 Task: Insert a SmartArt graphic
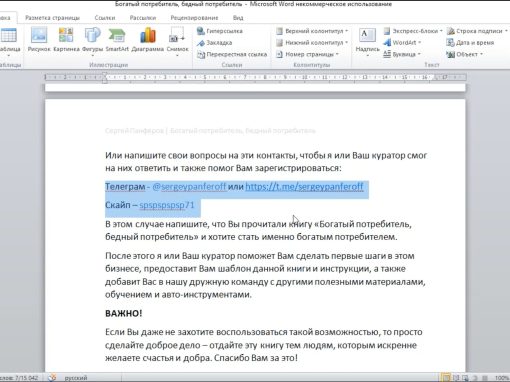click(117, 40)
